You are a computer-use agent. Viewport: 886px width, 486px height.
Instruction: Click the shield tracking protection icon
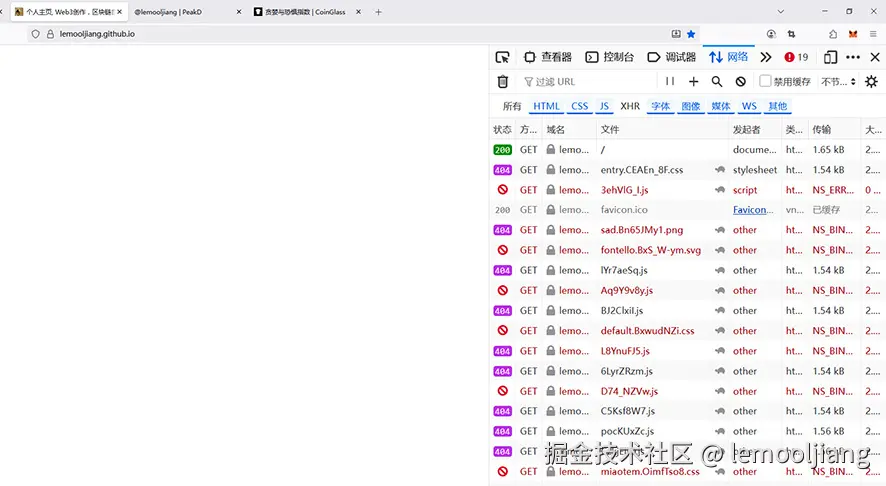coord(36,34)
